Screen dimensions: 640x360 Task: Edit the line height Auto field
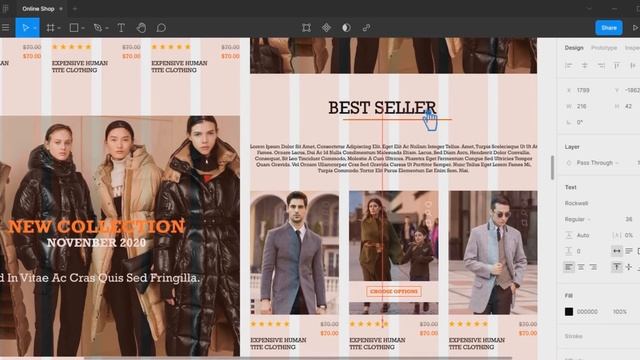tap(583, 235)
